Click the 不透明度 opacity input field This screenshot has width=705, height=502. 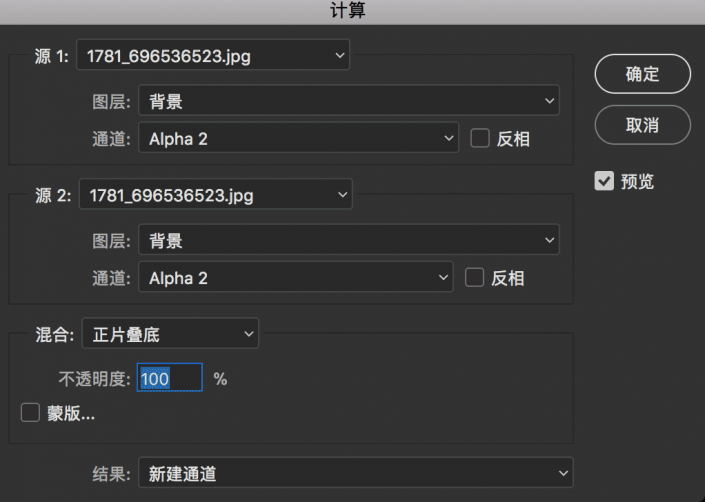point(169,379)
